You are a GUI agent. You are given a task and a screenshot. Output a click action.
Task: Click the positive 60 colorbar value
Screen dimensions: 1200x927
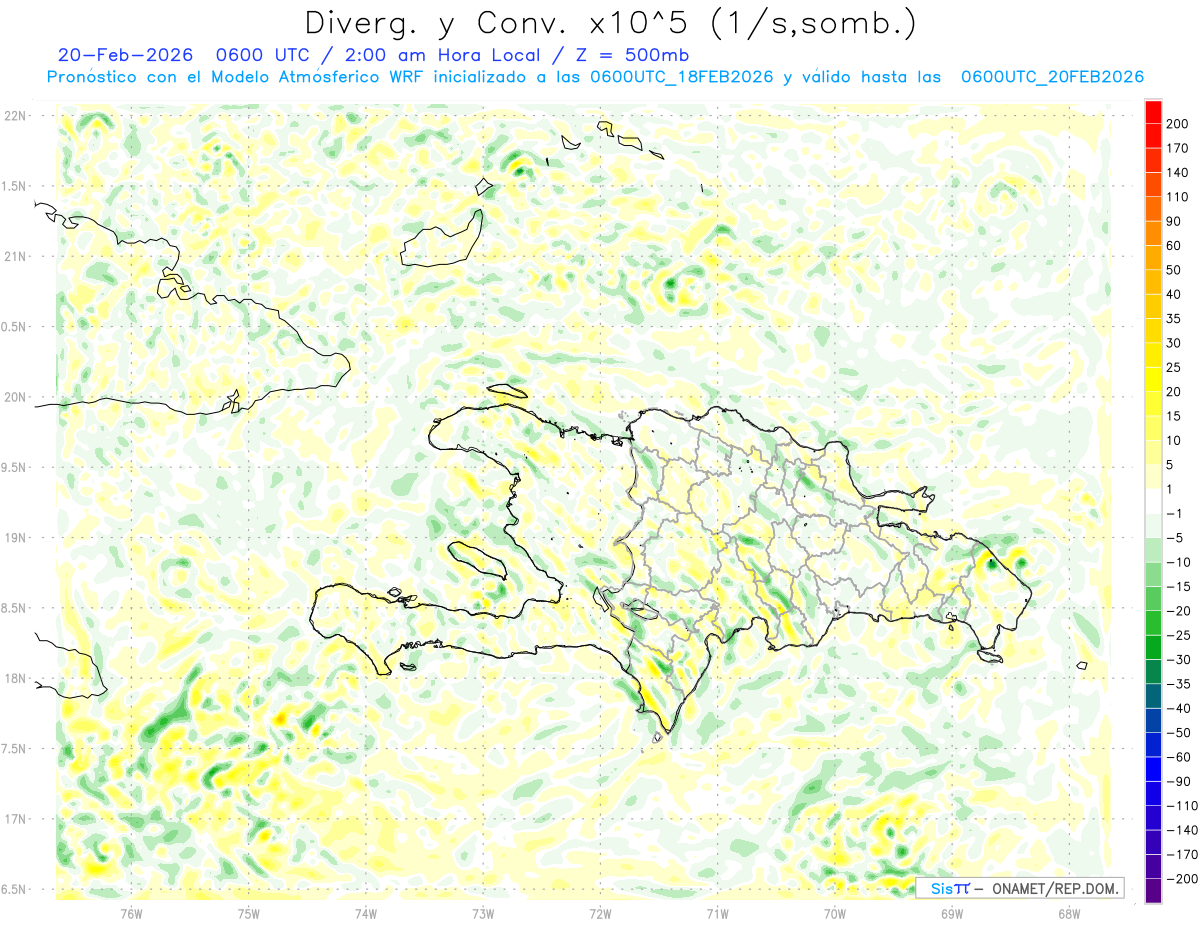(1175, 246)
